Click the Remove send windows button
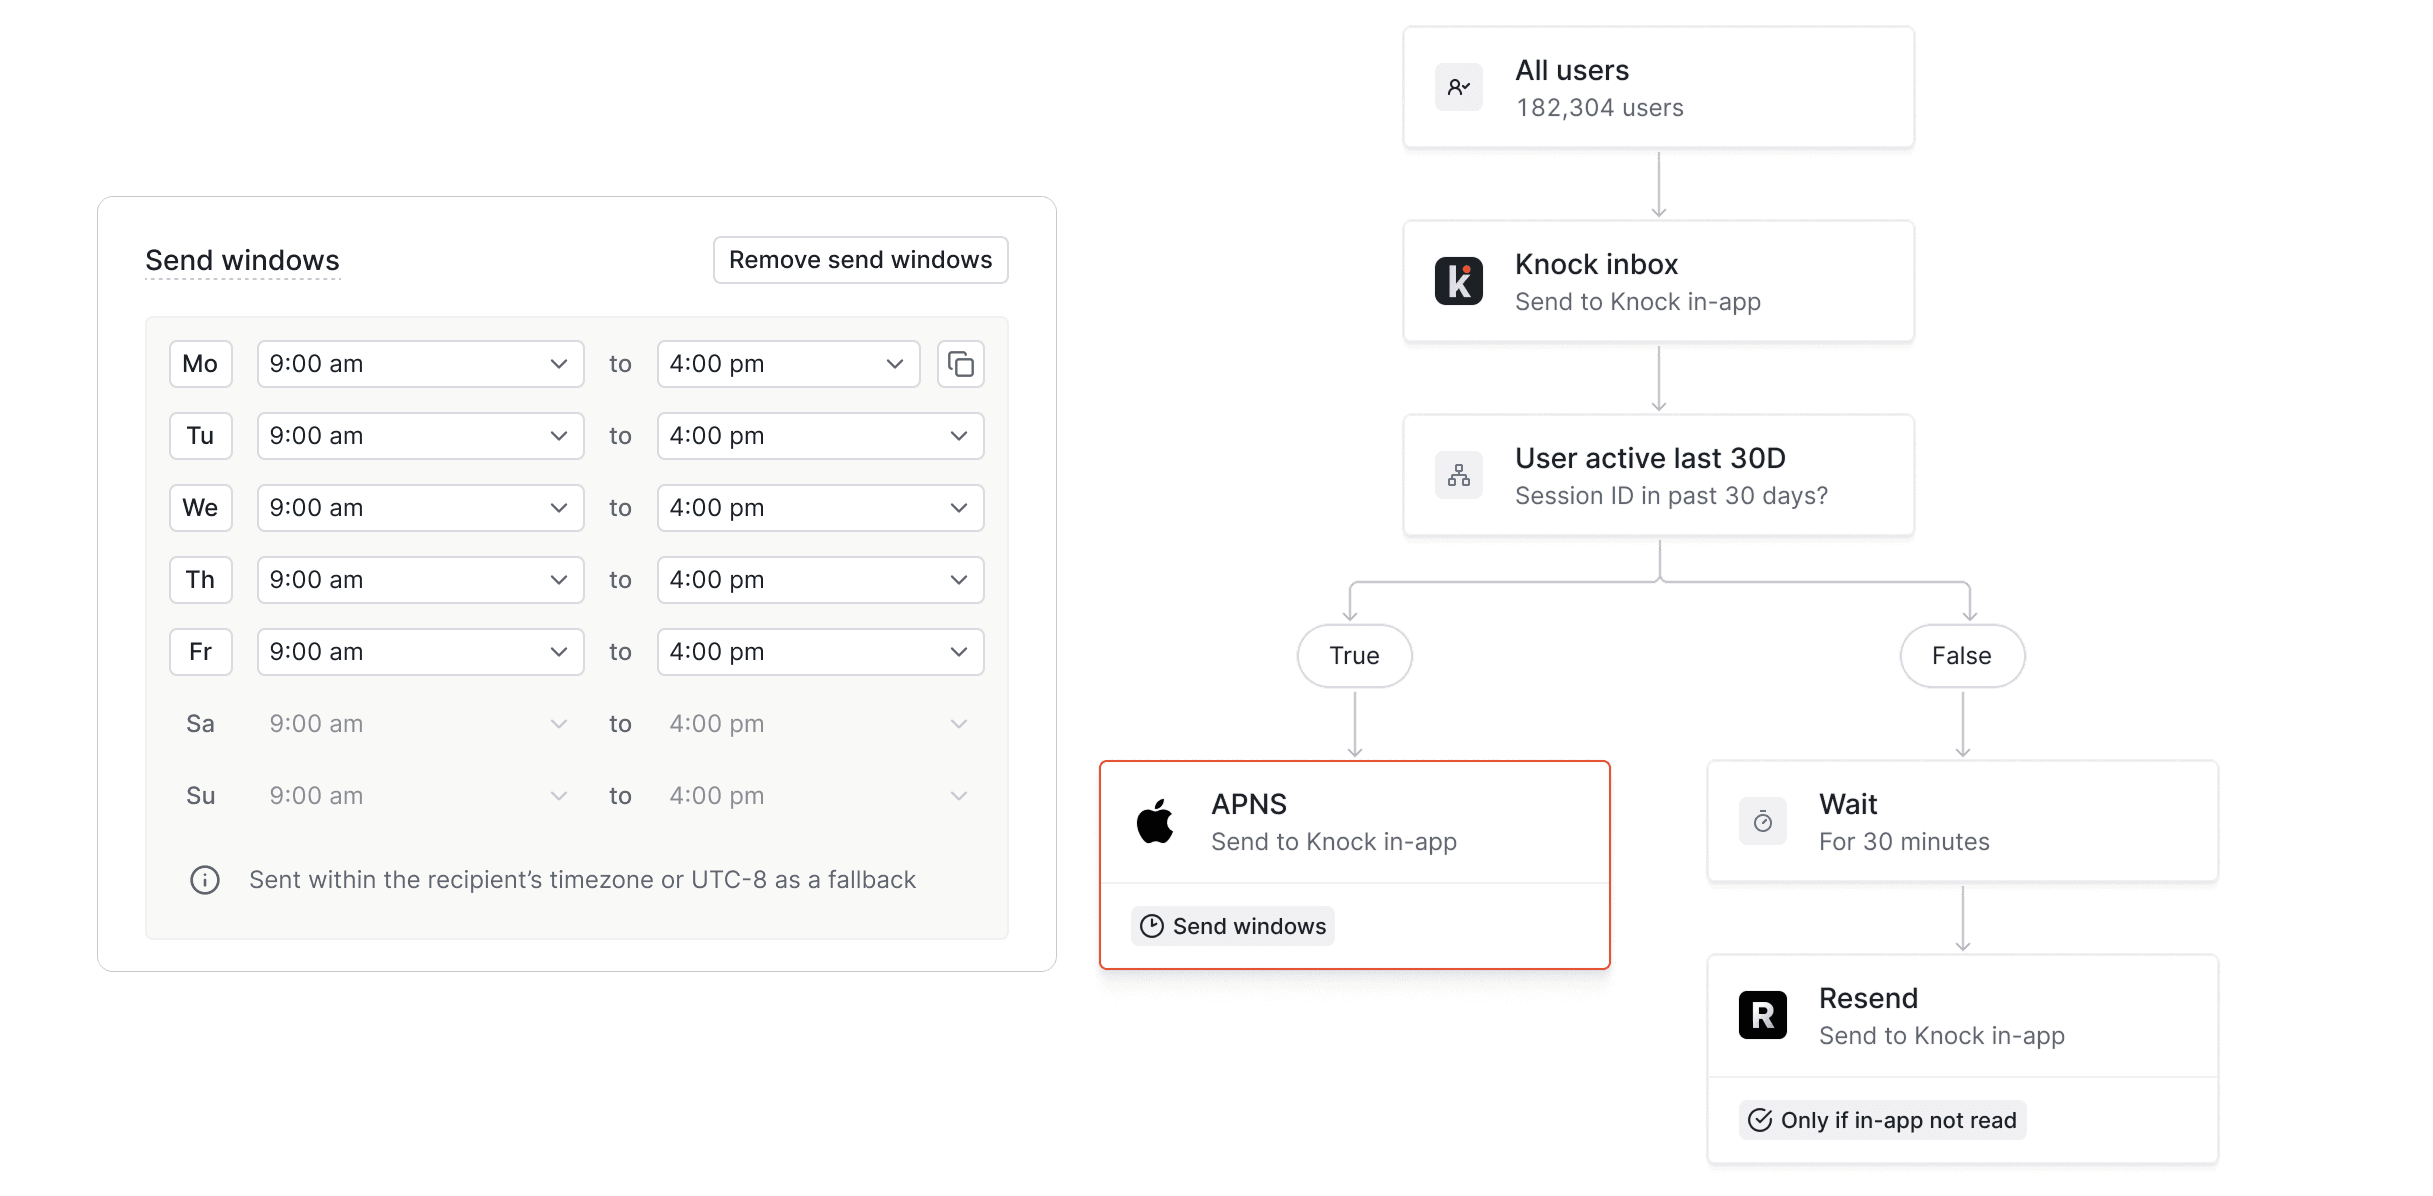2433x1196 pixels. (x=860, y=259)
